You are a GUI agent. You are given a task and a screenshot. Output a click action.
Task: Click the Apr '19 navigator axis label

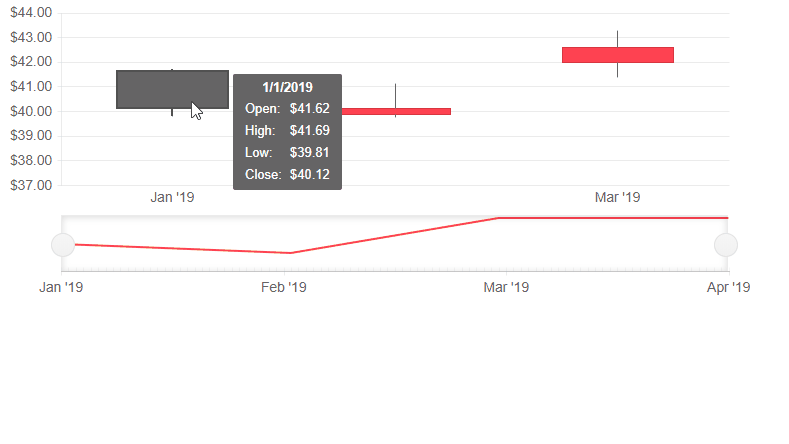point(728,287)
